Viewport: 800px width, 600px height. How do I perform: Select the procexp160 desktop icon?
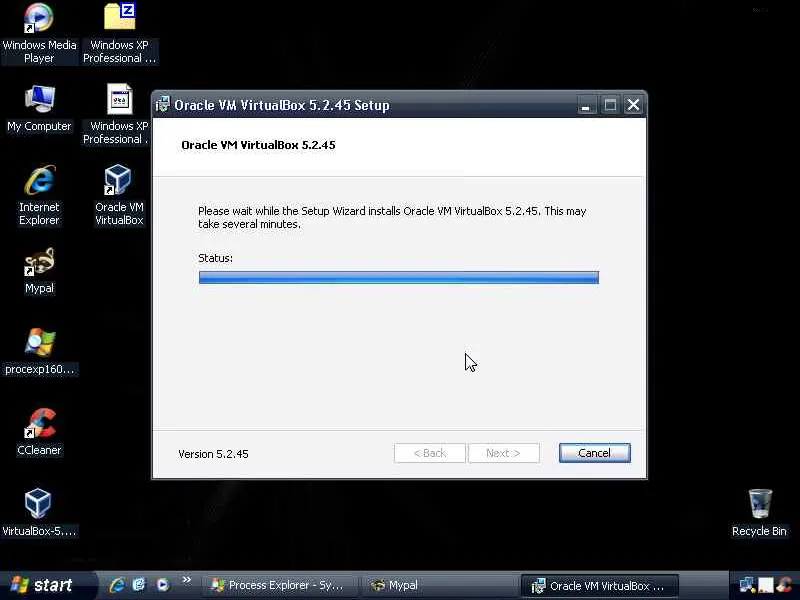point(39,352)
